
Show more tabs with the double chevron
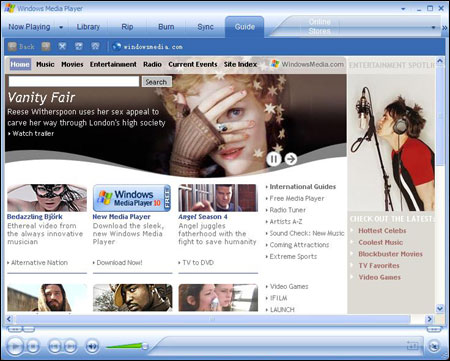pos(444,28)
